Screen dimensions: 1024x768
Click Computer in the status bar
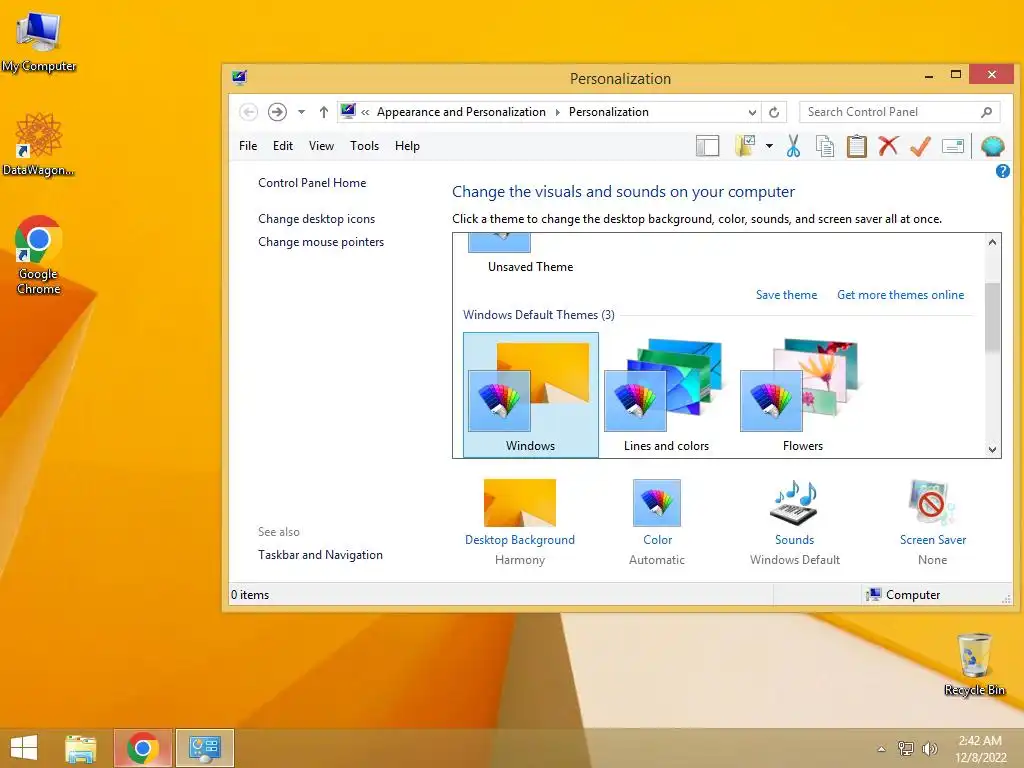(904, 595)
